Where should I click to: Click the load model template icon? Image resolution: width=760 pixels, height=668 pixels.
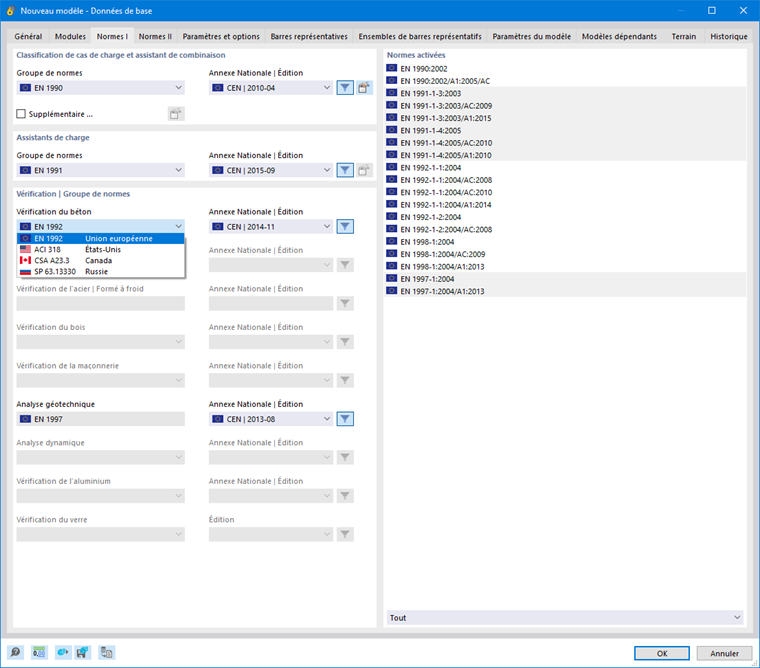(63, 652)
